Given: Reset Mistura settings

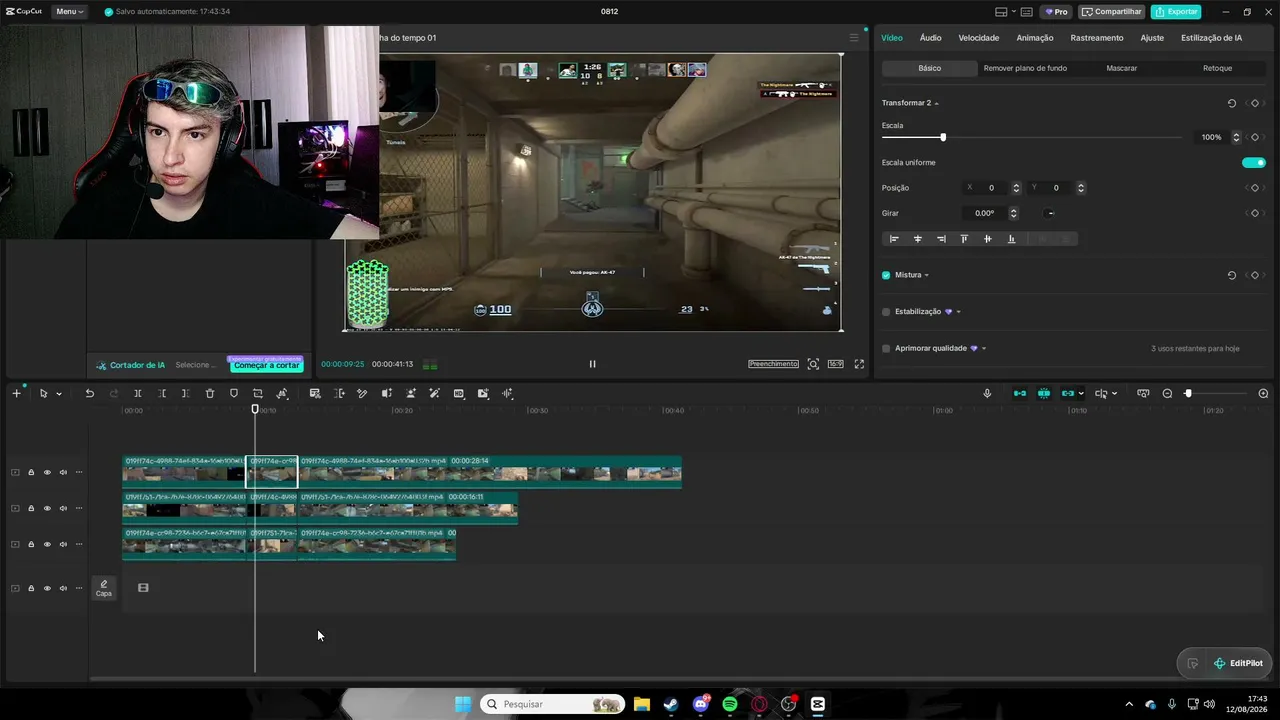Looking at the screenshot, I should [1232, 275].
